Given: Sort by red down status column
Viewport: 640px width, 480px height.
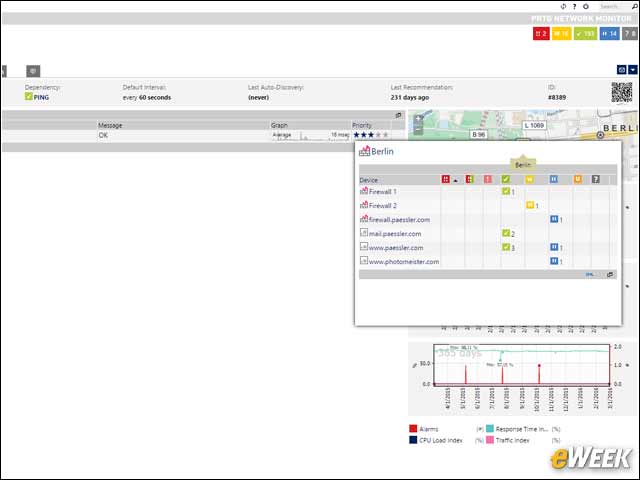Looking at the screenshot, I should [445, 179].
